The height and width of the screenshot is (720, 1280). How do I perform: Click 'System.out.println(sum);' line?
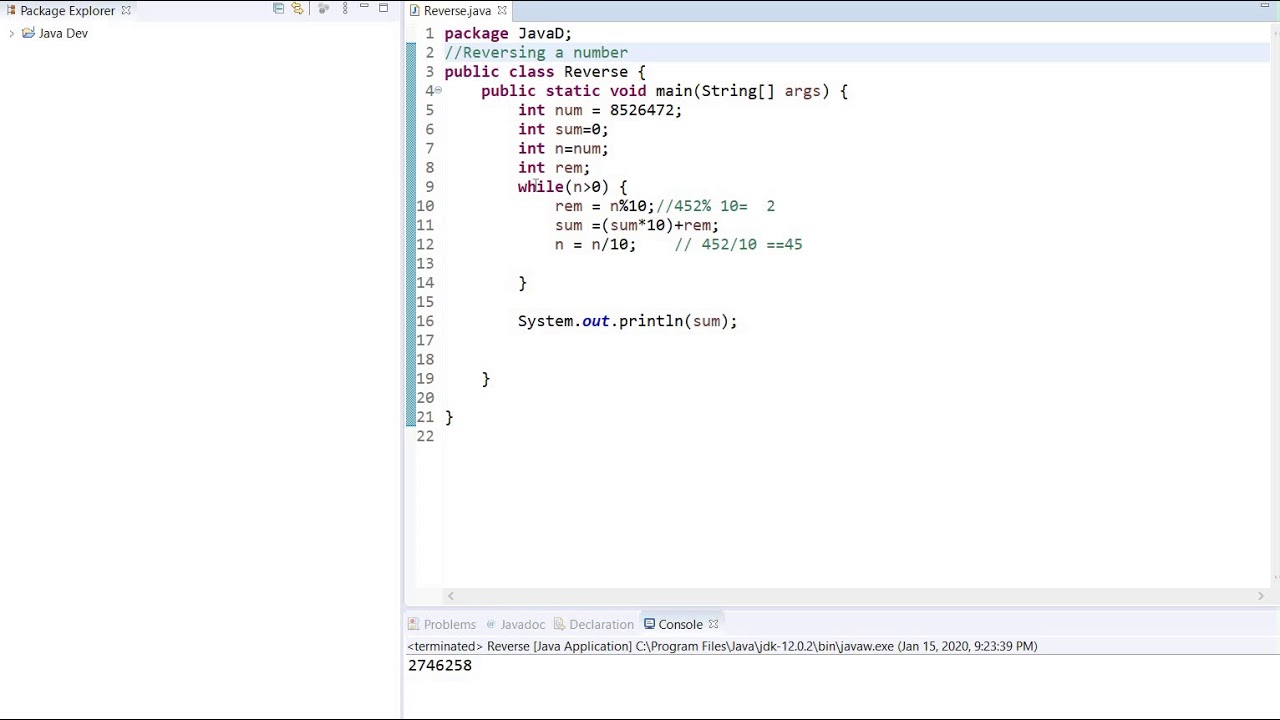point(627,321)
